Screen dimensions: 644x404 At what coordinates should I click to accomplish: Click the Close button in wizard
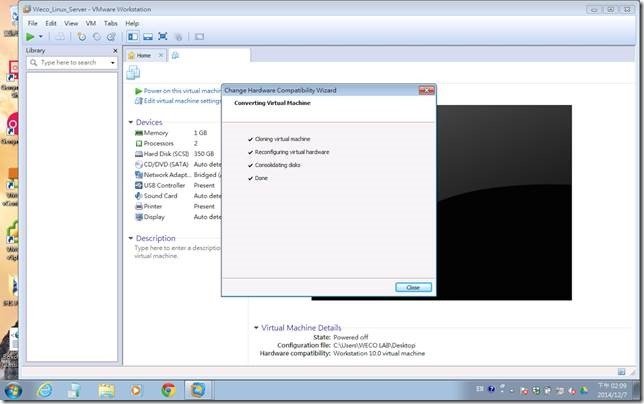click(413, 287)
